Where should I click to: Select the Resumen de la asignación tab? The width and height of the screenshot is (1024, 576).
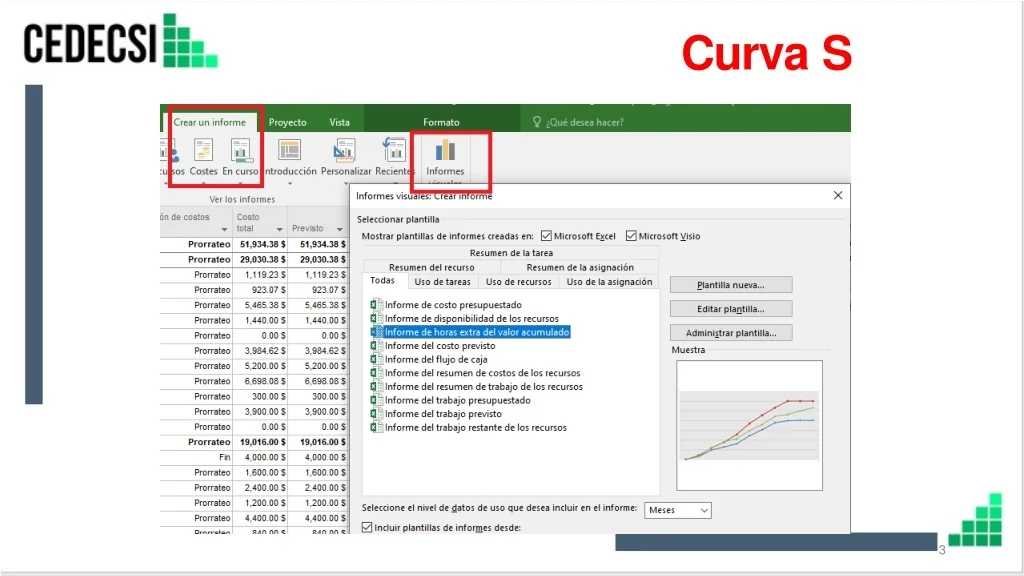point(580,267)
